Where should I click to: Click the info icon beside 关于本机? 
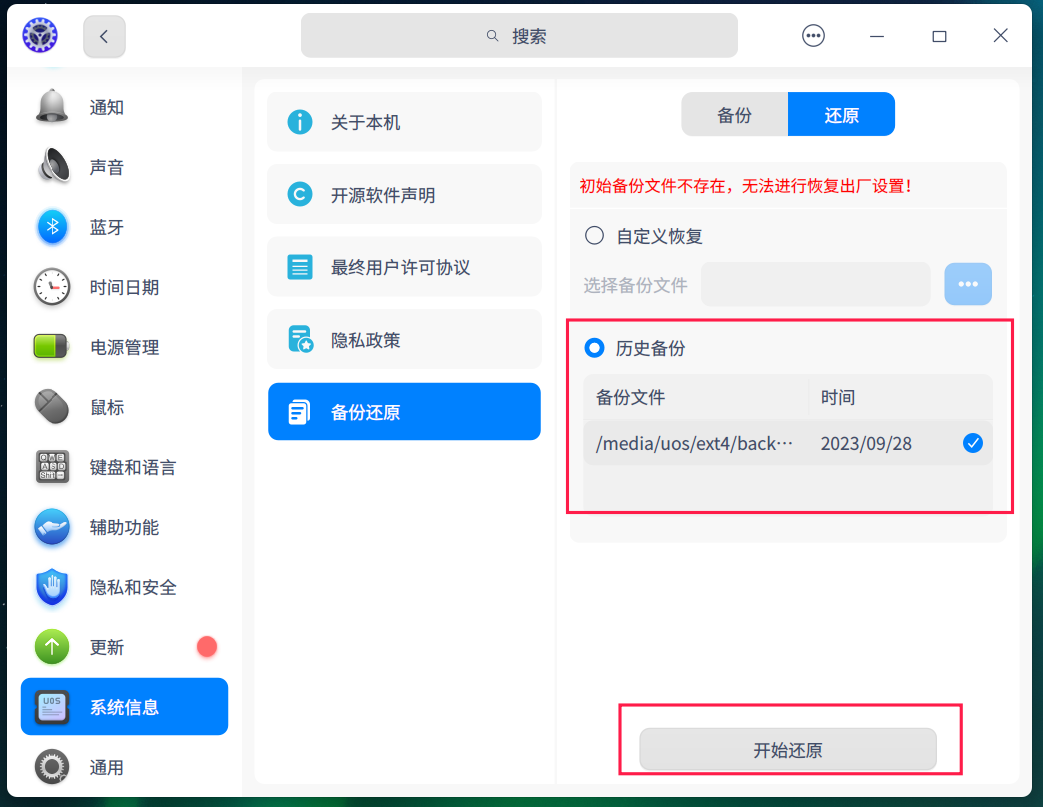click(x=300, y=122)
